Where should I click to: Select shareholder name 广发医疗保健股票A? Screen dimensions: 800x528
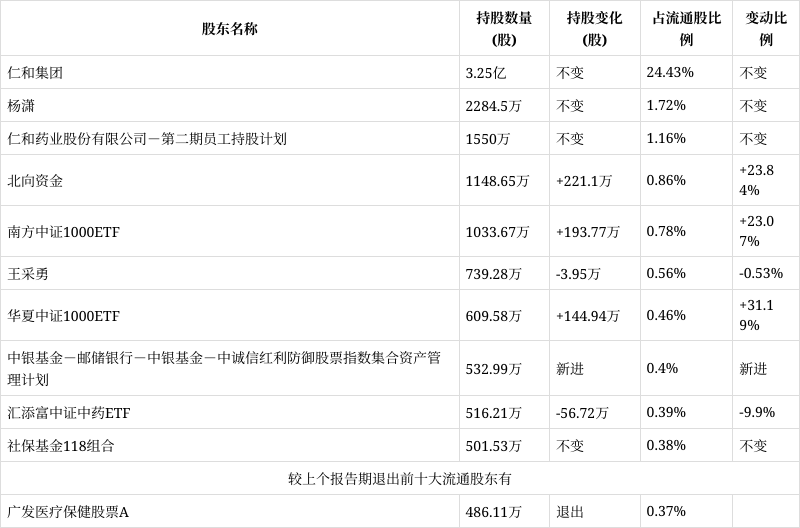tap(68, 512)
